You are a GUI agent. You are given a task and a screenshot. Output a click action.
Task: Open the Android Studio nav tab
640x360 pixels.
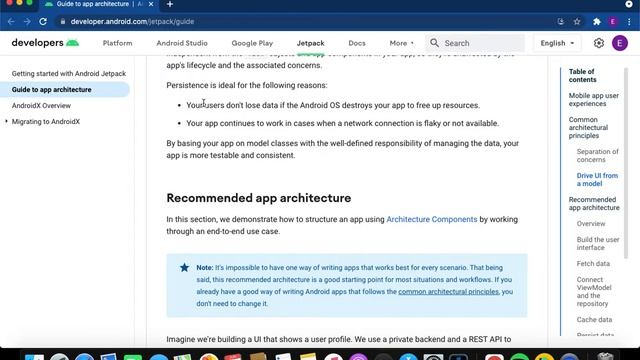coord(182,43)
